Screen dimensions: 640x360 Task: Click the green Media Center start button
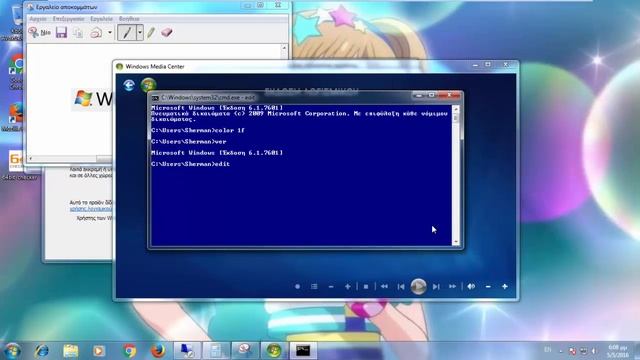149,85
